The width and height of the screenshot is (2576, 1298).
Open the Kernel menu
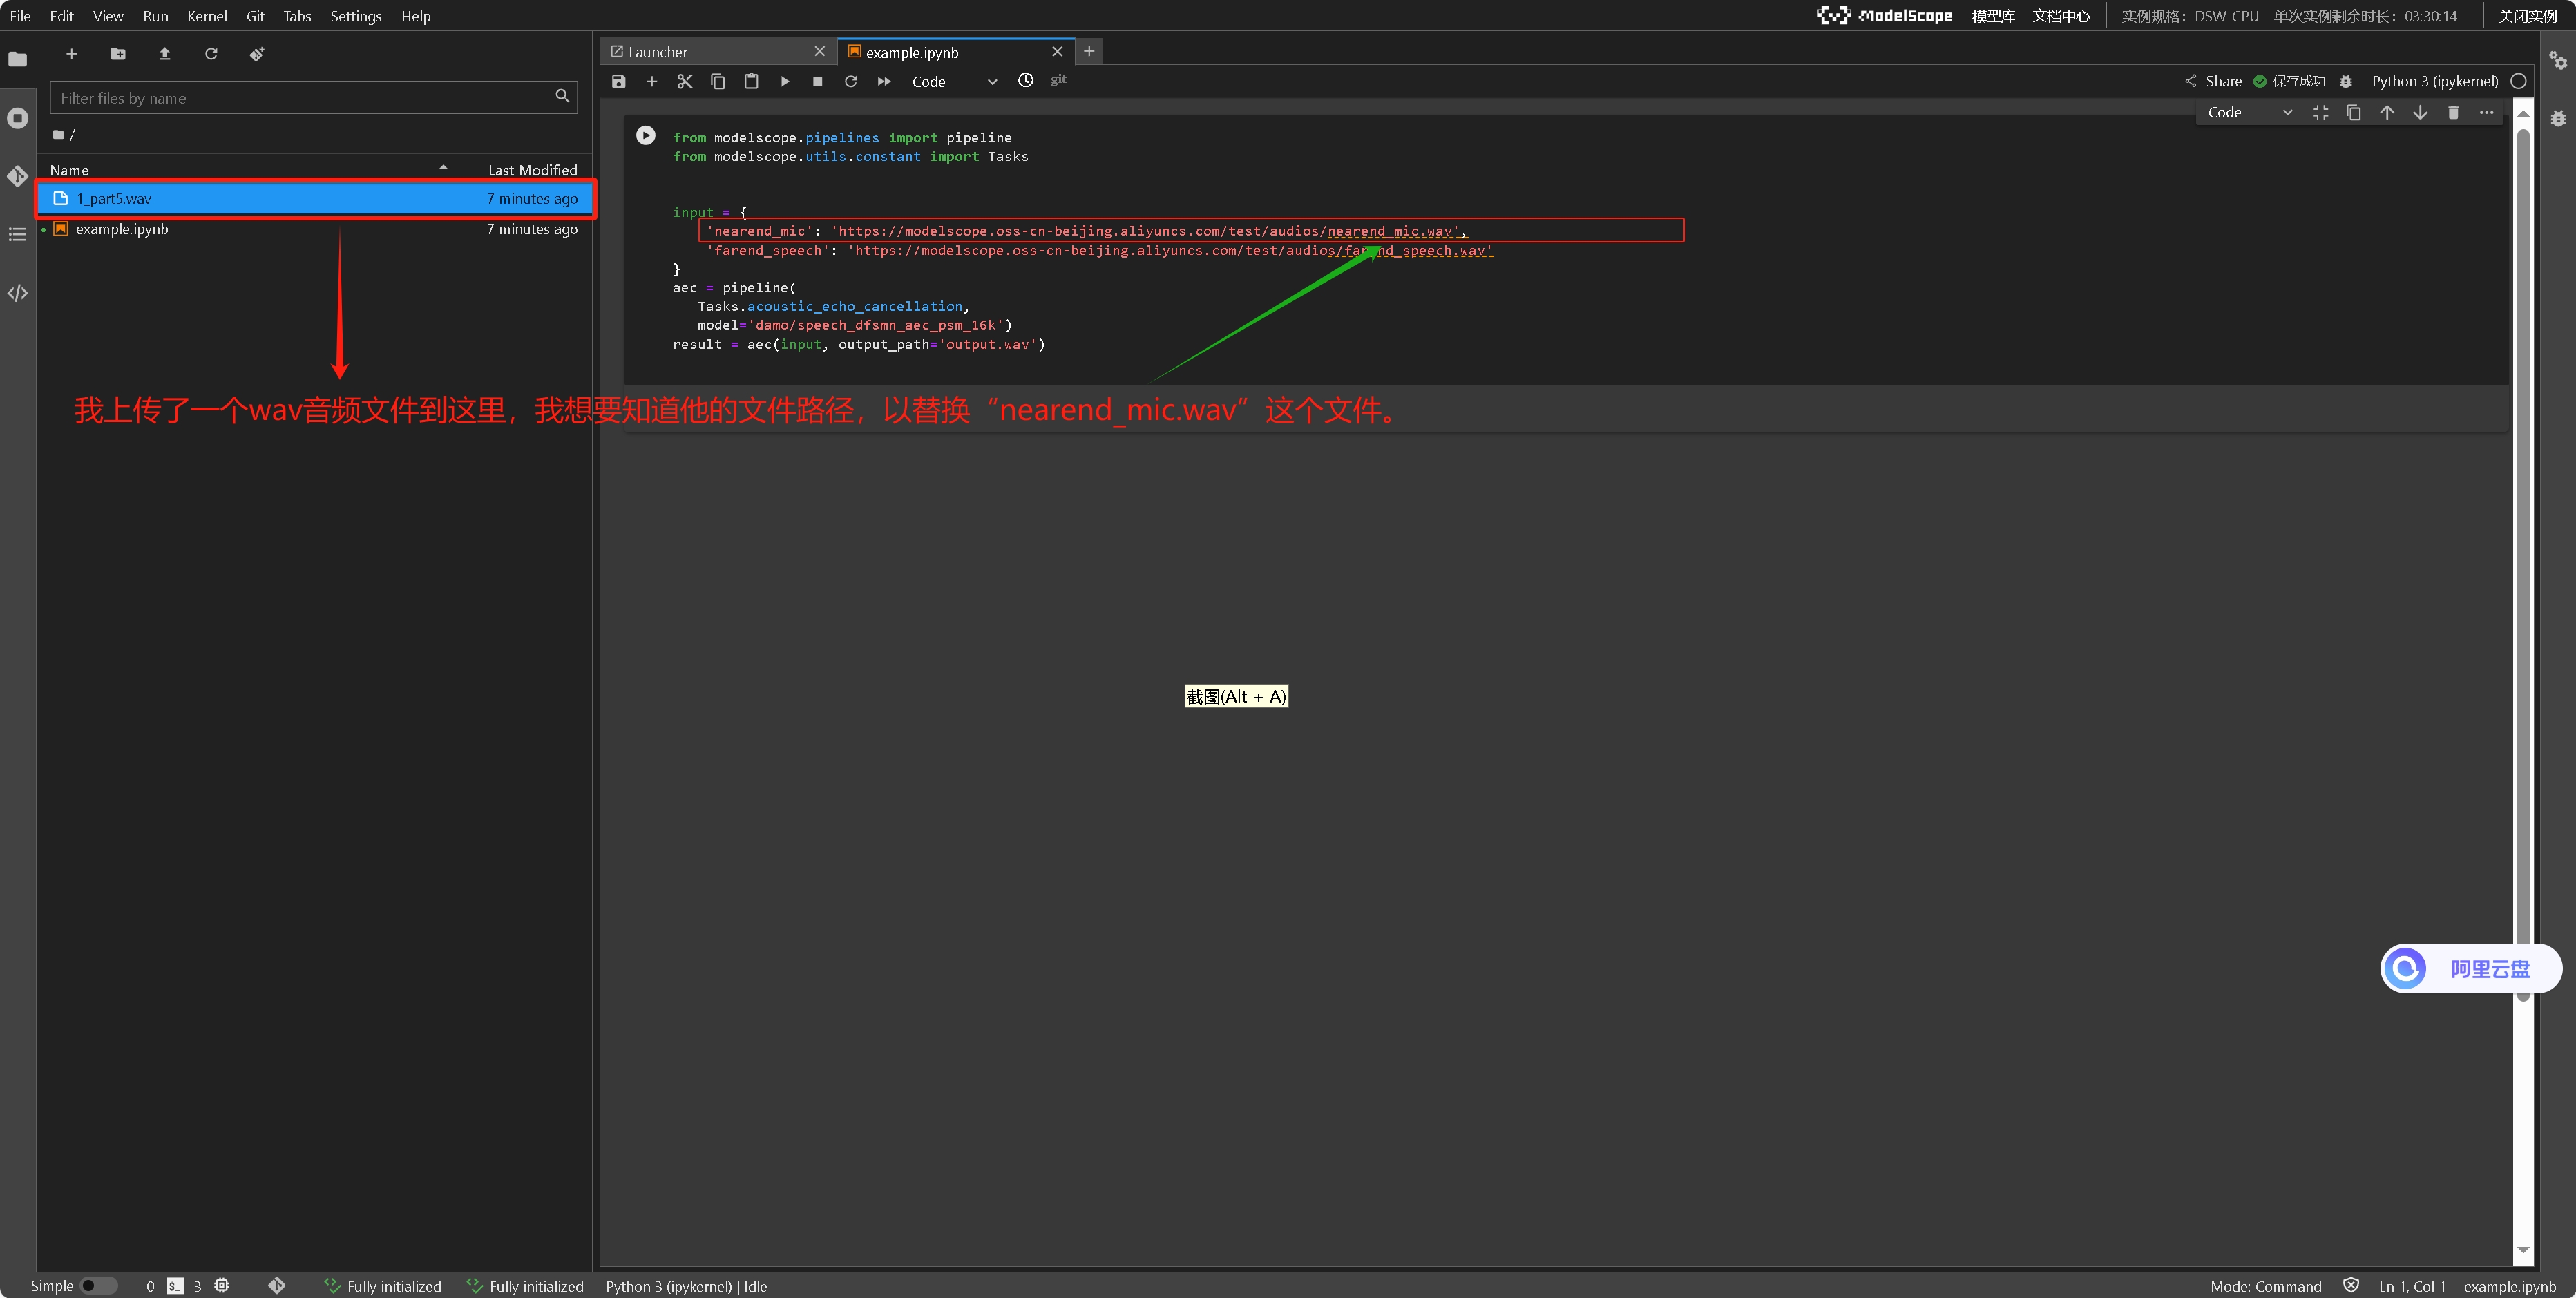[x=207, y=16]
